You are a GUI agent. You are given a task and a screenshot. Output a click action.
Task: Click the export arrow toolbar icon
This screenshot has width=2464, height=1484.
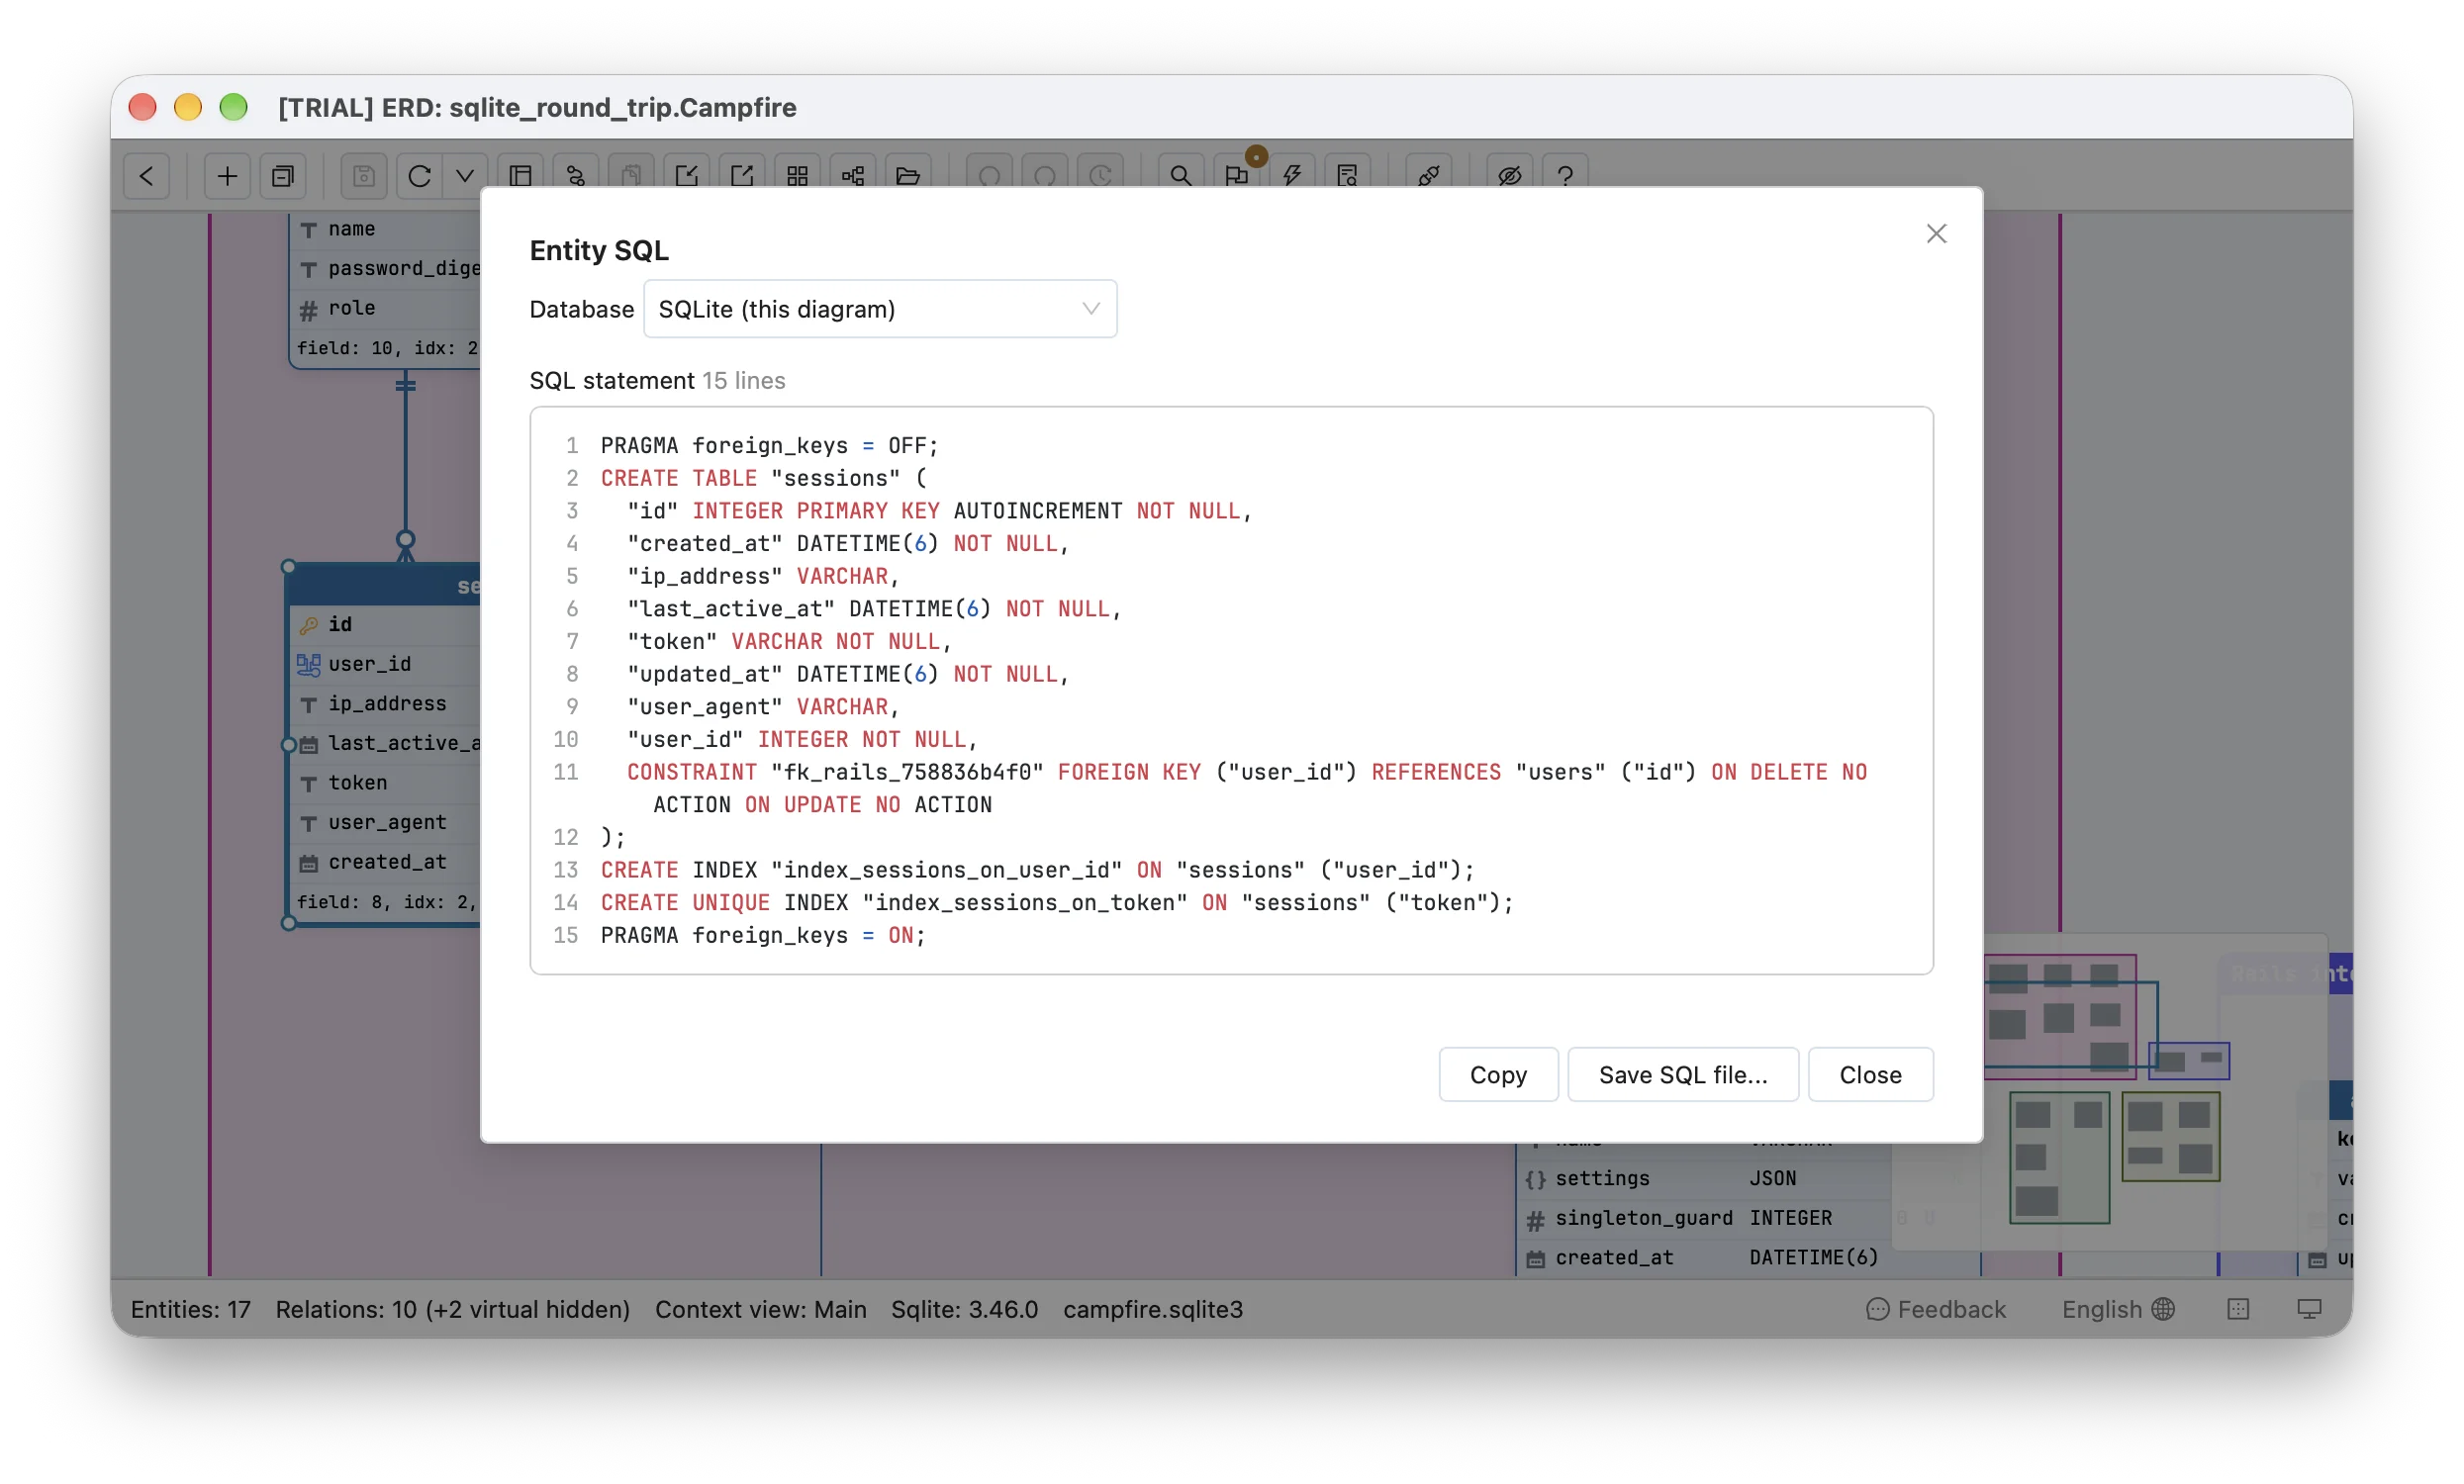742,176
